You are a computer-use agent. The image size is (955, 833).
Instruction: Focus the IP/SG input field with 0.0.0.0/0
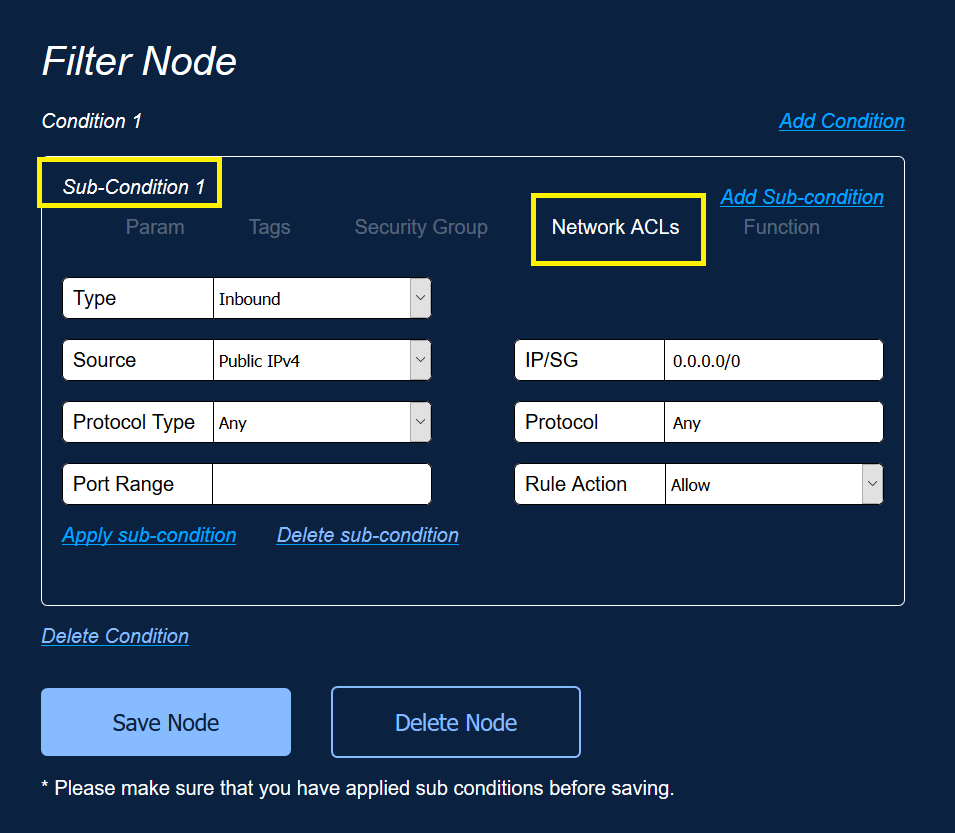pyautogui.click(x=774, y=360)
